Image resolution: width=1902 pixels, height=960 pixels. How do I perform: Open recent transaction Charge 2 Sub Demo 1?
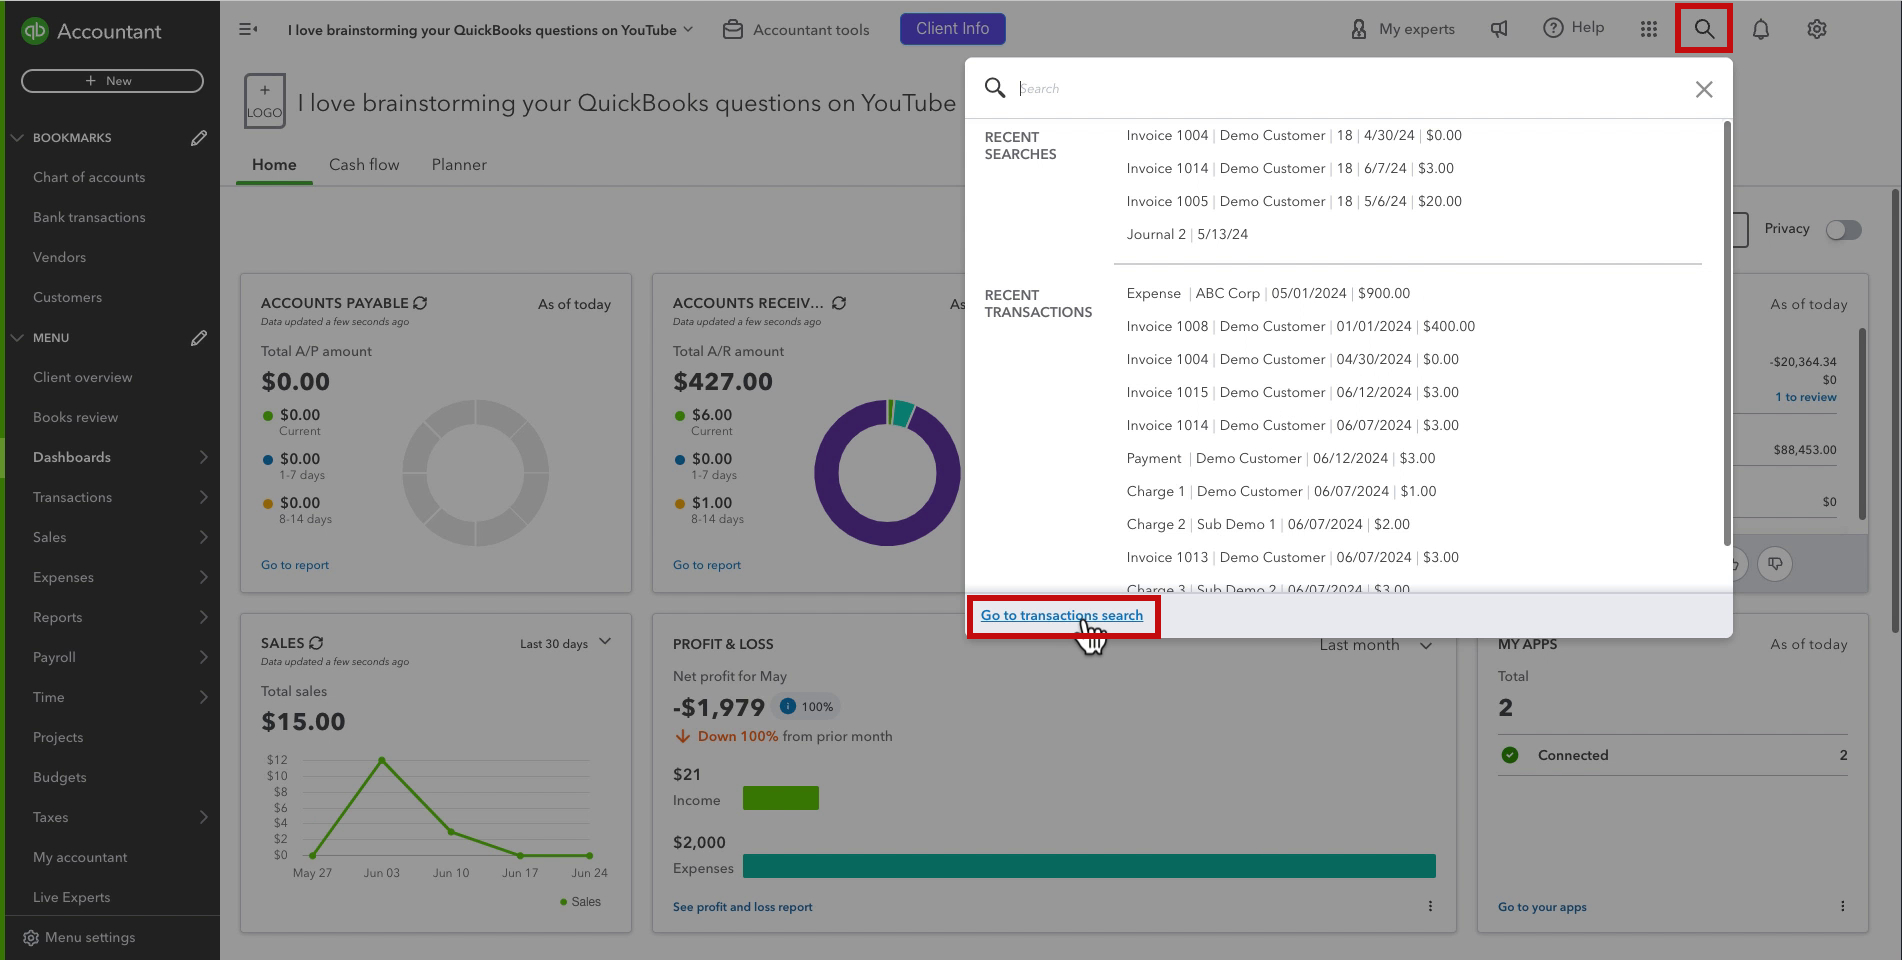(1268, 524)
